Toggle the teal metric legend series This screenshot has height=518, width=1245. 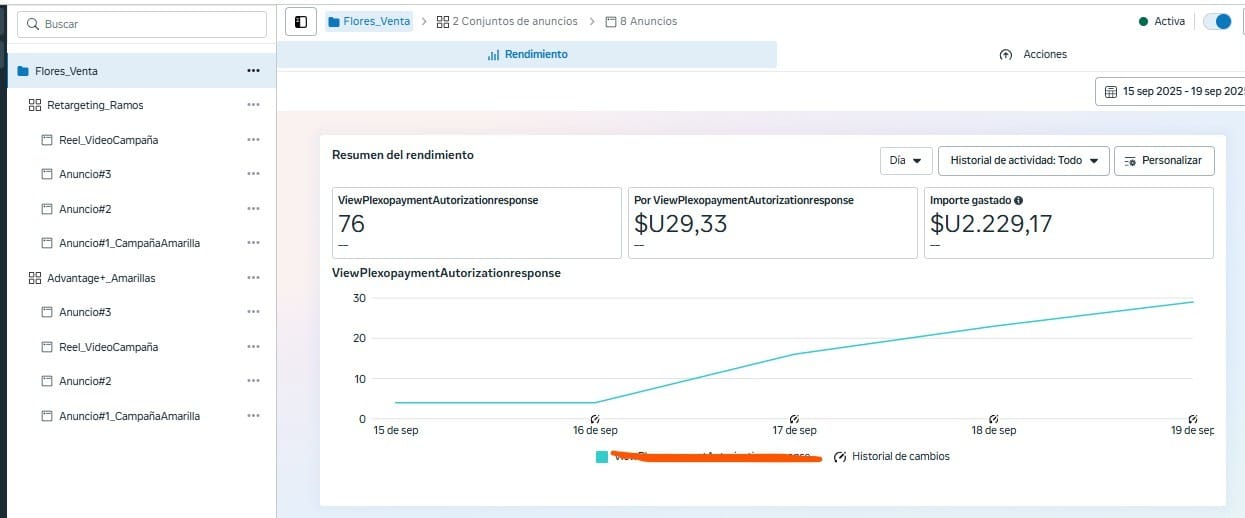pos(602,457)
